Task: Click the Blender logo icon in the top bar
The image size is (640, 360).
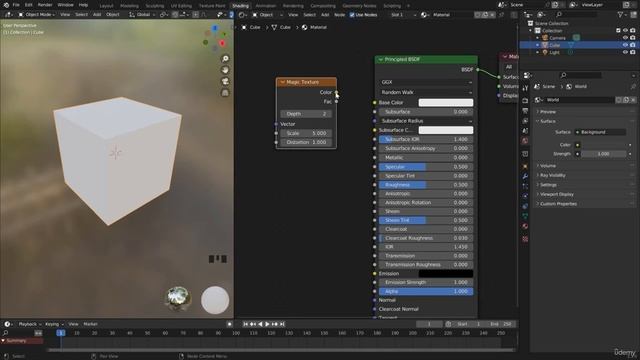Action: click(x=6, y=5)
